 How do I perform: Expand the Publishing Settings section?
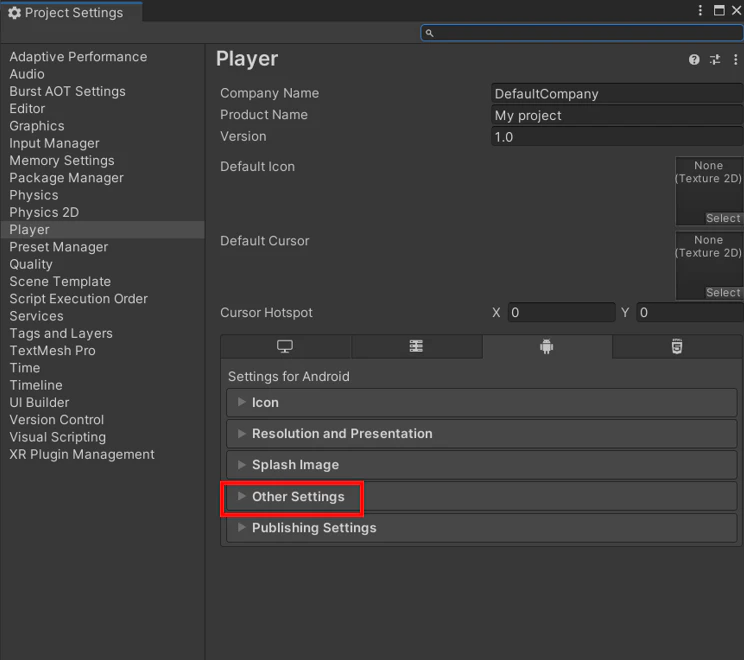click(482, 528)
